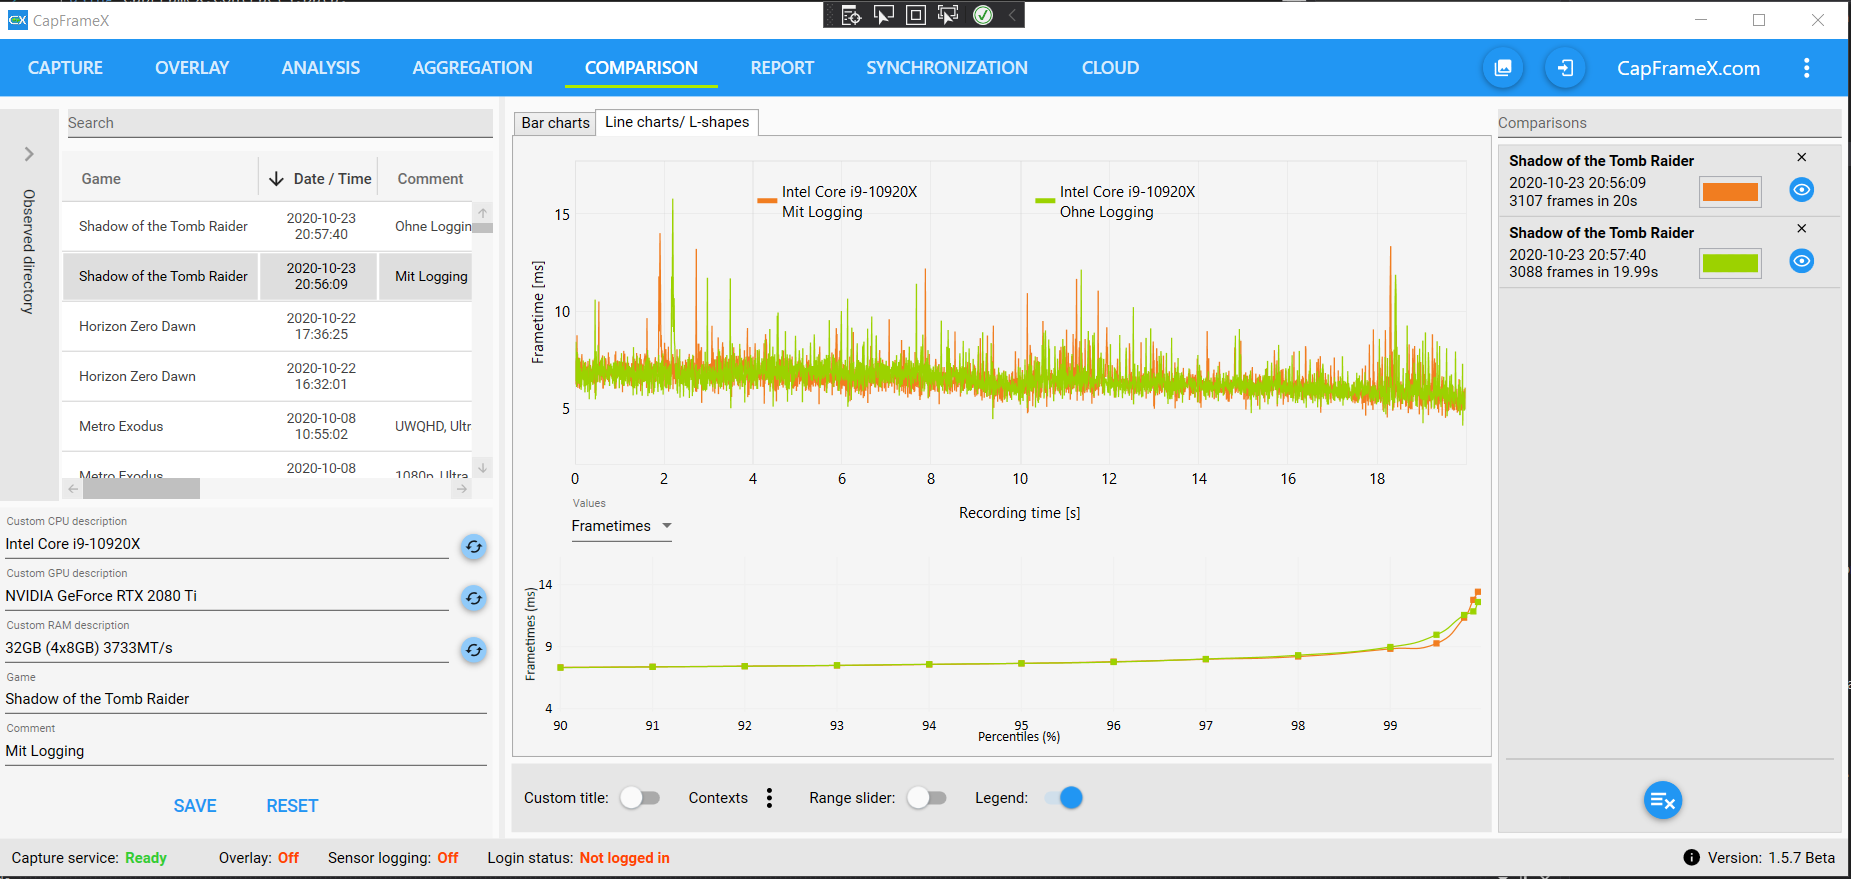
Task: Enable the Range slider switch
Action: coord(927,798)
